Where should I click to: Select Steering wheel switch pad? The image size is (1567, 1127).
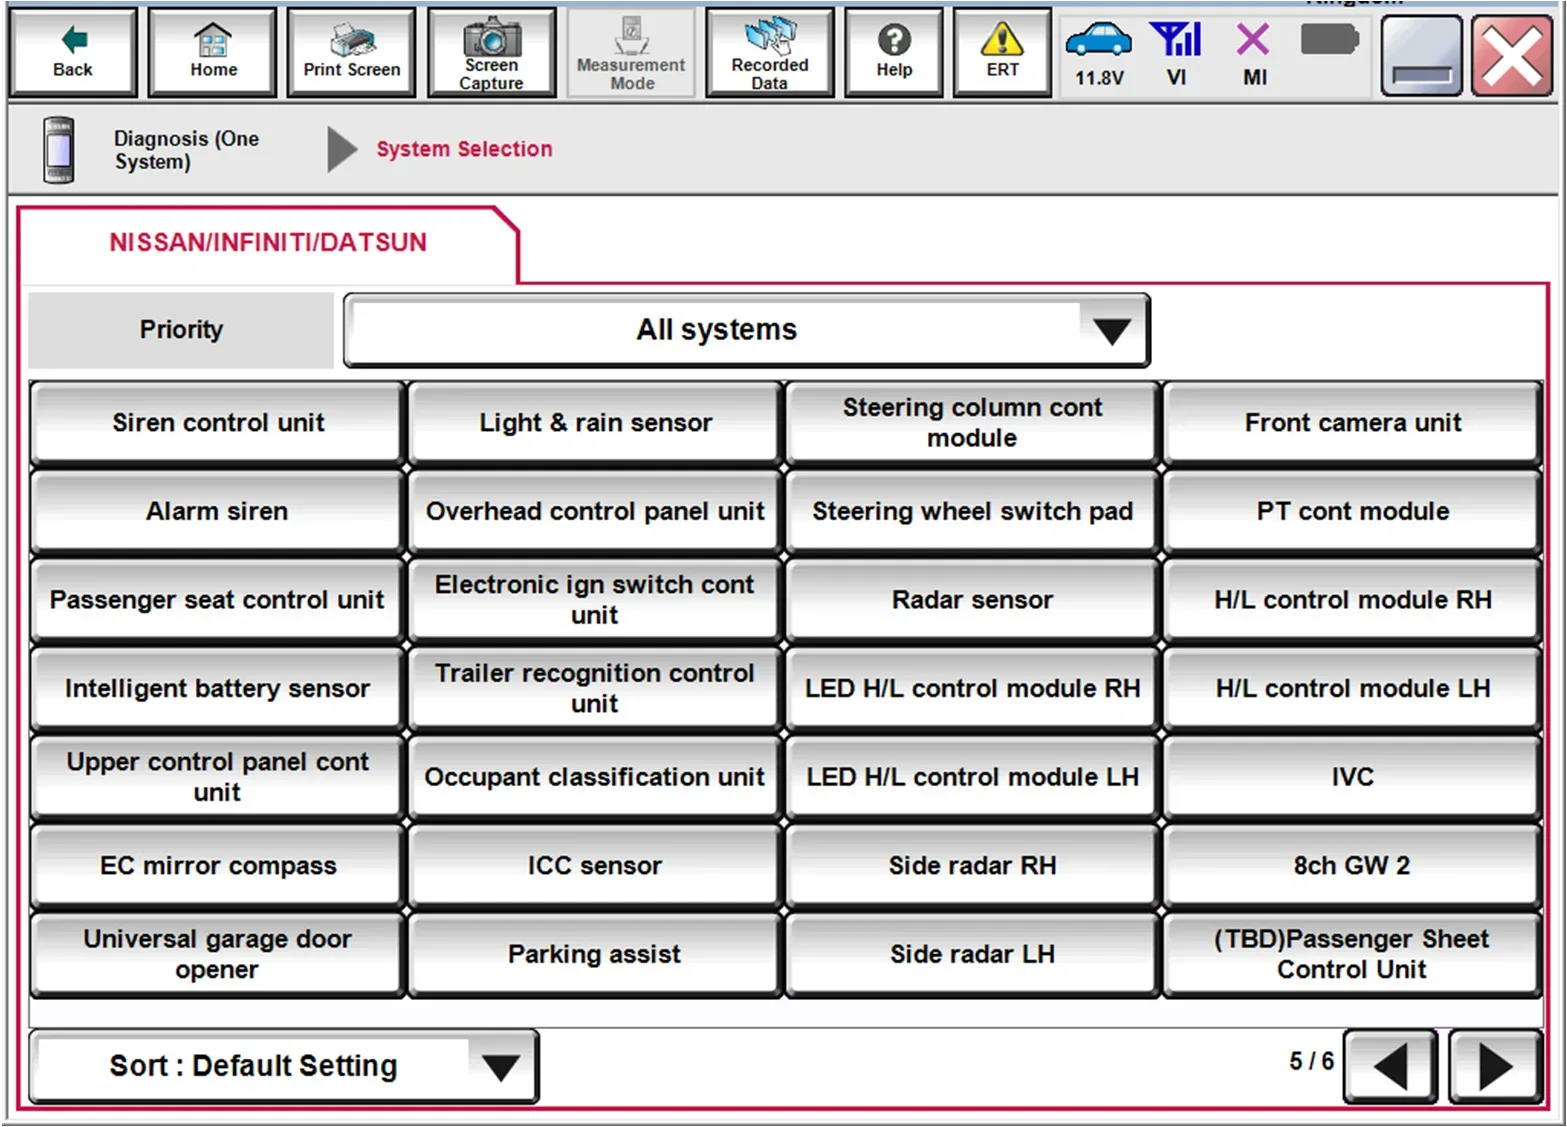[x=972, y=512]
